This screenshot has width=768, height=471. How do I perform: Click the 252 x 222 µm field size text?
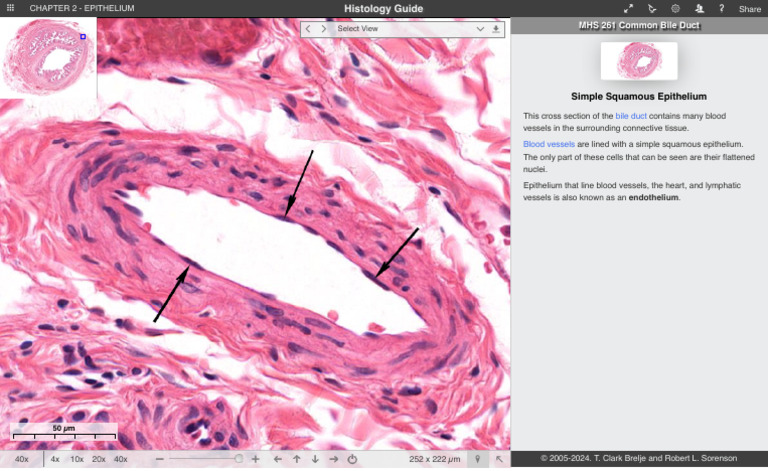pyautogui.click(x=434, y=459)
